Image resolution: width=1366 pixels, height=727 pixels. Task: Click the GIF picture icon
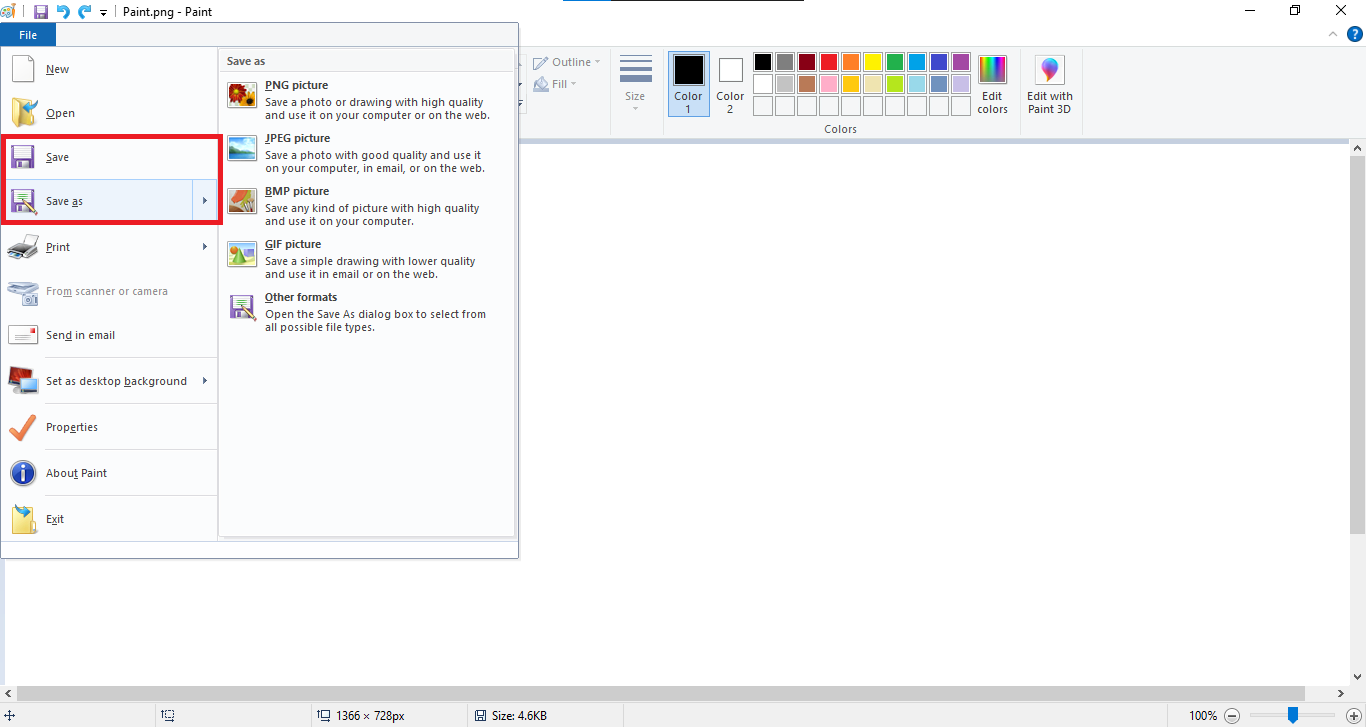(x=242, y=254)
